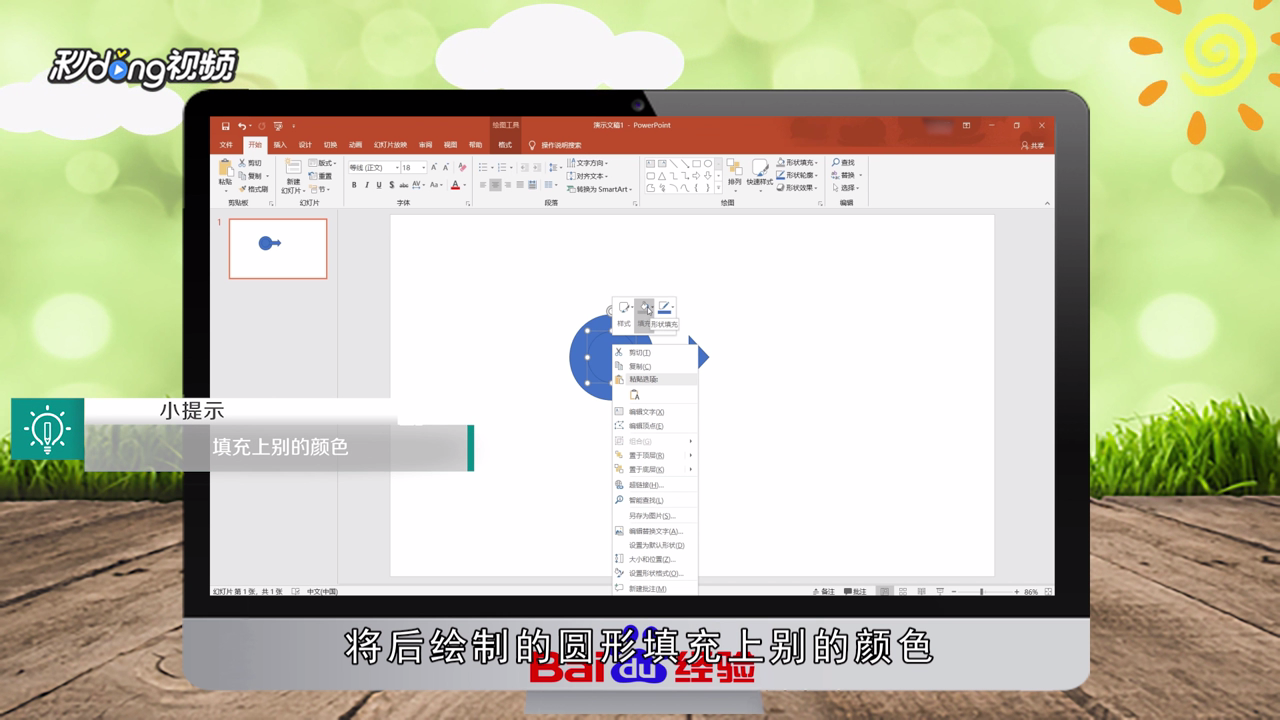This screenshot has width=1280, height=720.
Task: Select the triangle shape in shapes gallery
Action: pos(661,176)
